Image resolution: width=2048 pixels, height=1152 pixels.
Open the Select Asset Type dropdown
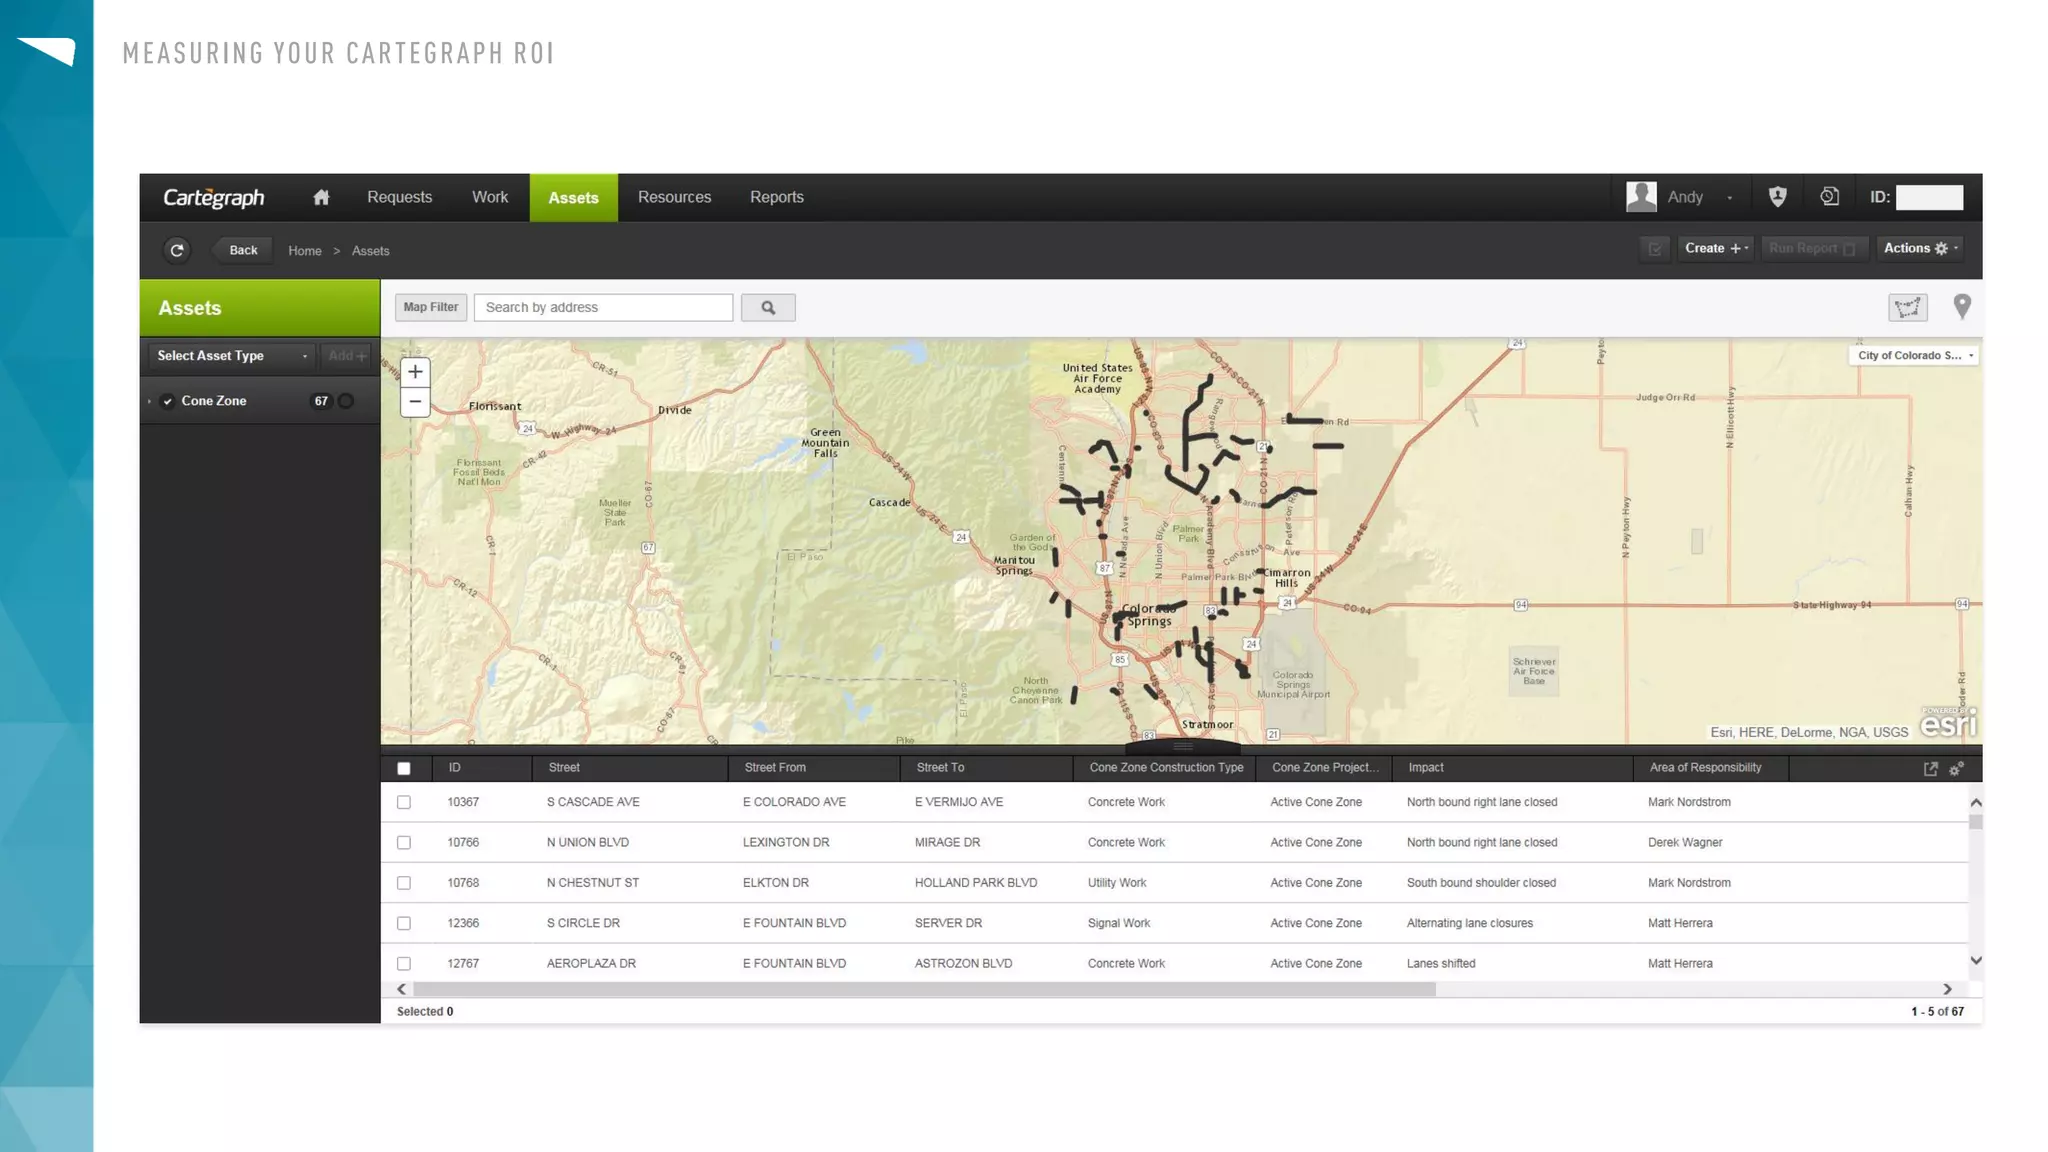232,356
